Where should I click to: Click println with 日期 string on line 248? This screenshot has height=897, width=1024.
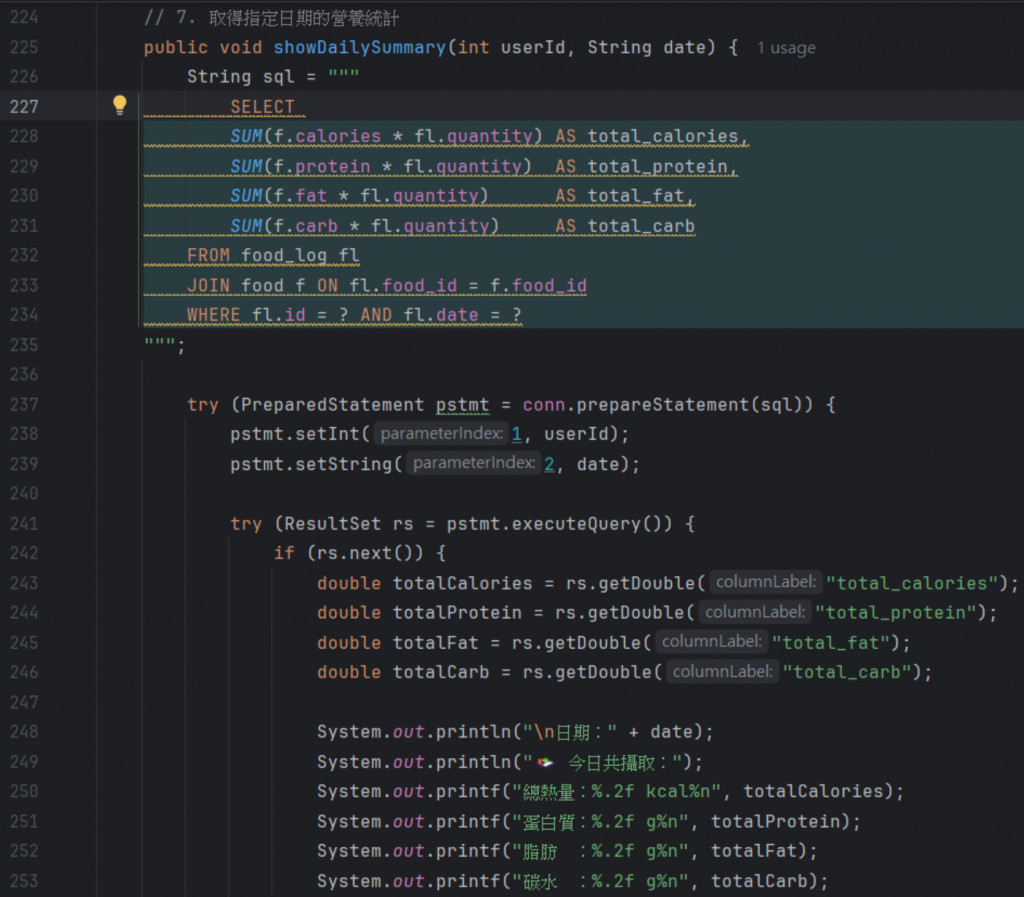point(515,732)
